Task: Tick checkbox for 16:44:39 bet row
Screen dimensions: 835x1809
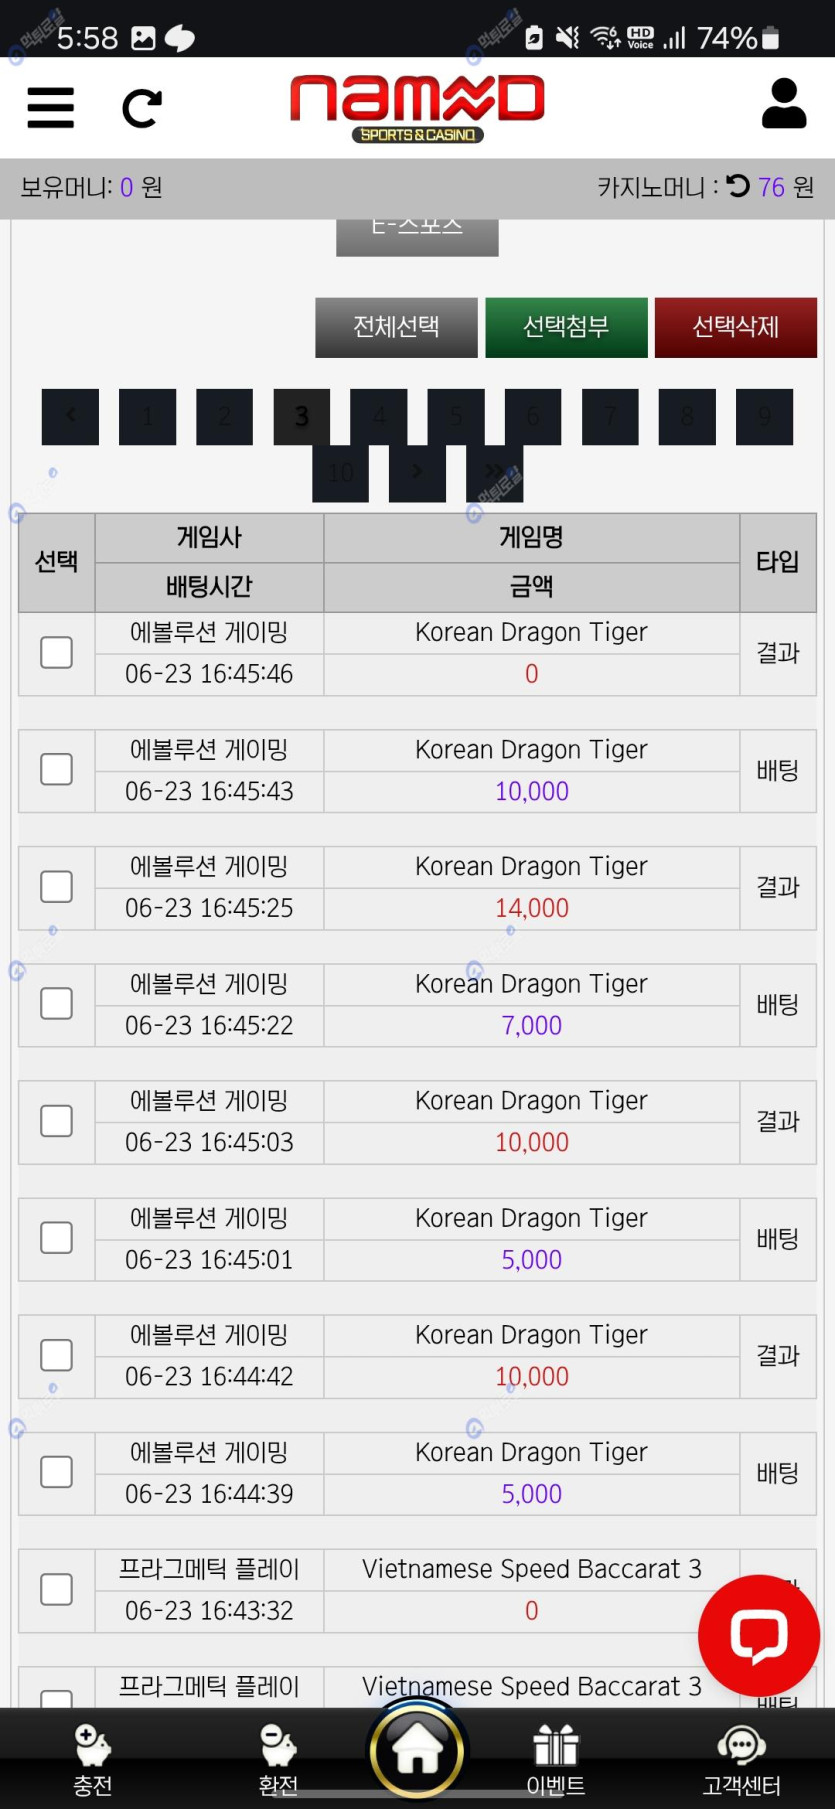Action: (x=56, y=1472)
